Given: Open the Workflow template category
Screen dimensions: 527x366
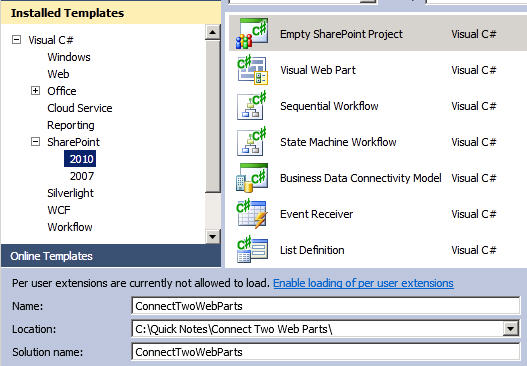Looking at the screenshot, I should (x=70, y=227).
